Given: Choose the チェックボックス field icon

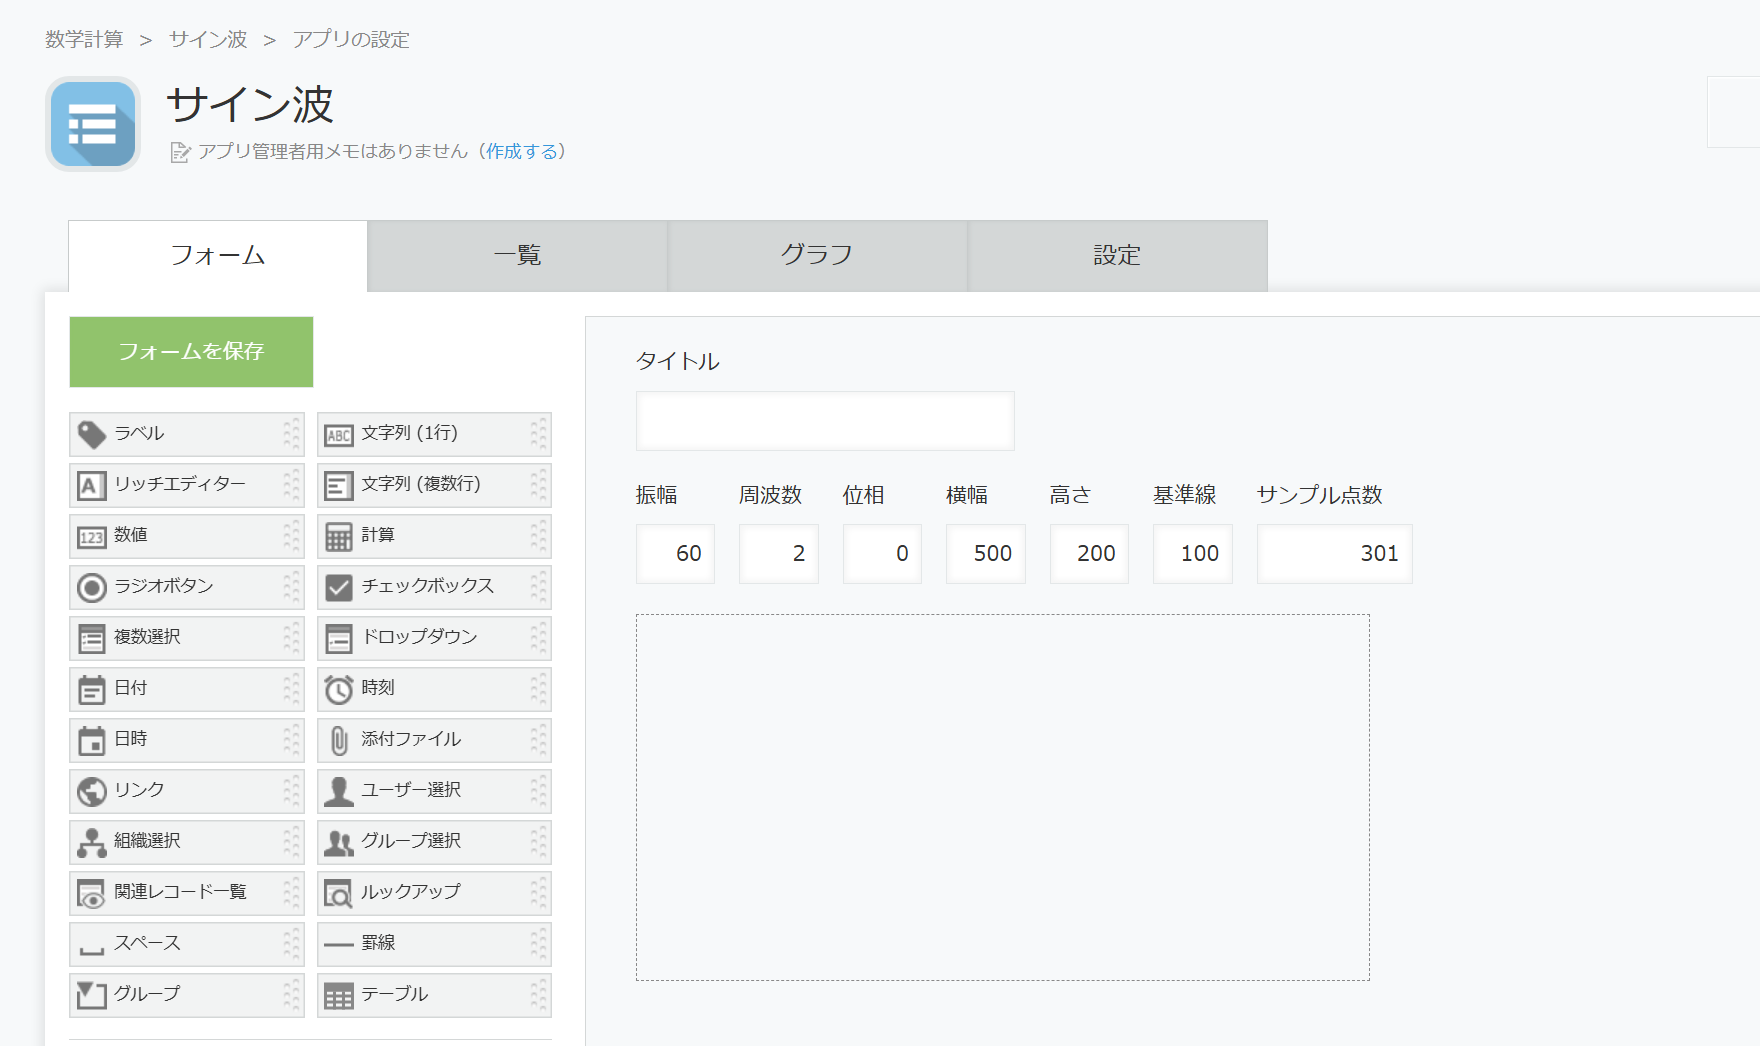Looking at the screenshot, I should pyautogui.click(x=339, y=588).
